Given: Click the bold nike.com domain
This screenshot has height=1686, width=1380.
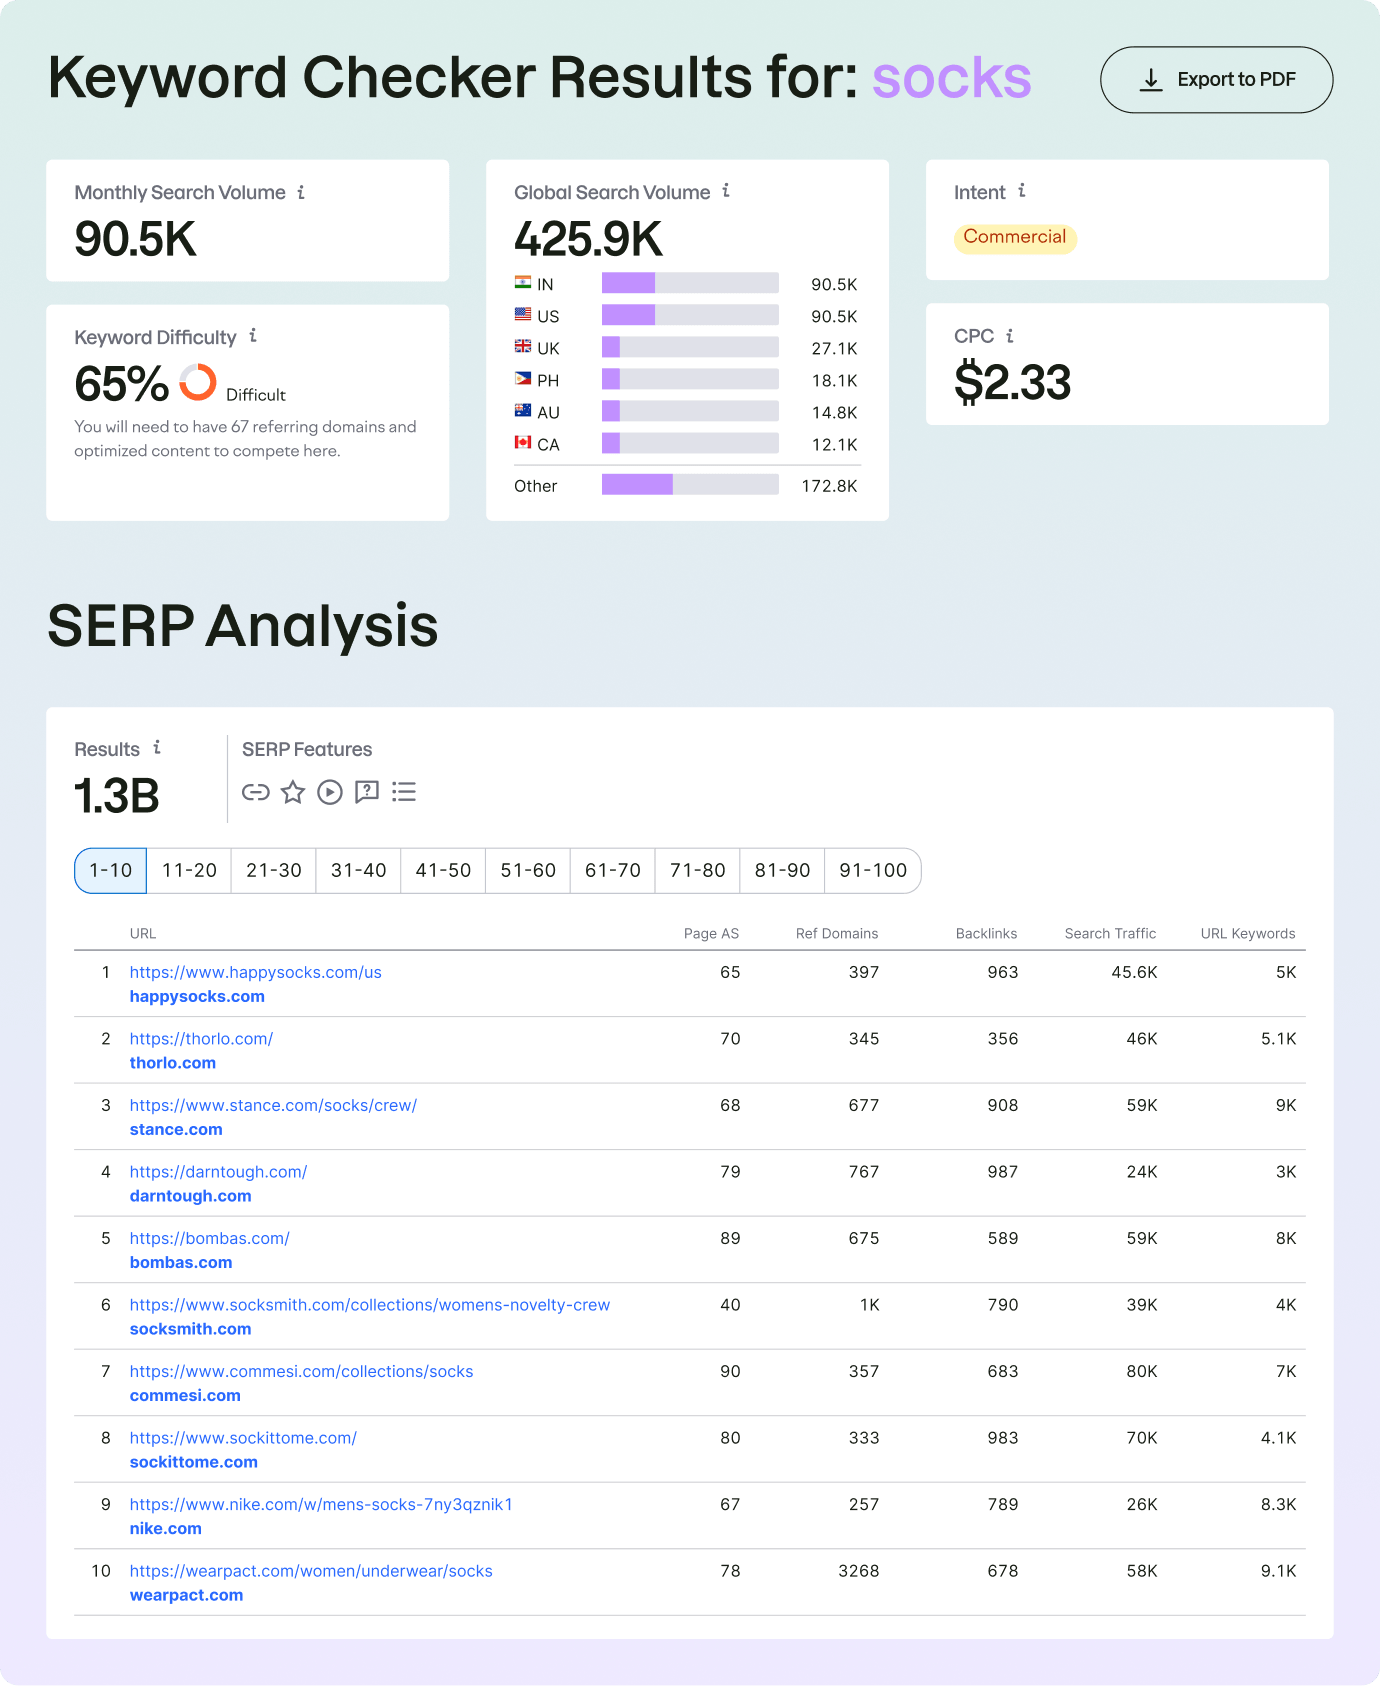Looking at the screenshot, I should pos(166,1529).
